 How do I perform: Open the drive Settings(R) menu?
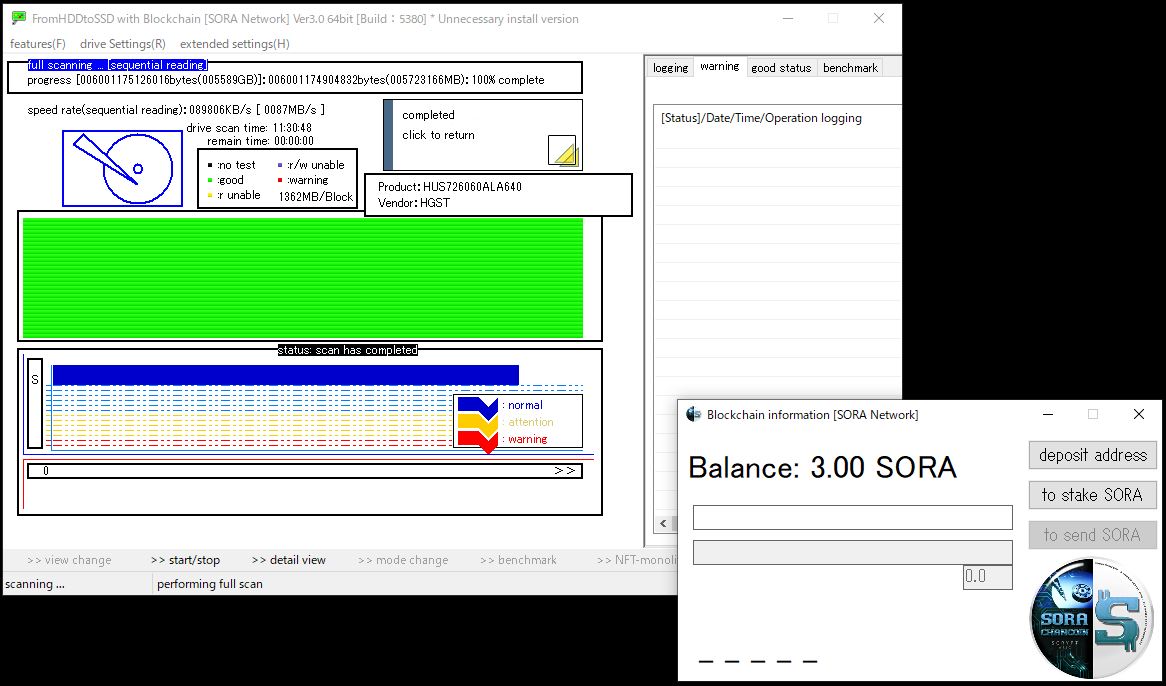coord(123,44)
